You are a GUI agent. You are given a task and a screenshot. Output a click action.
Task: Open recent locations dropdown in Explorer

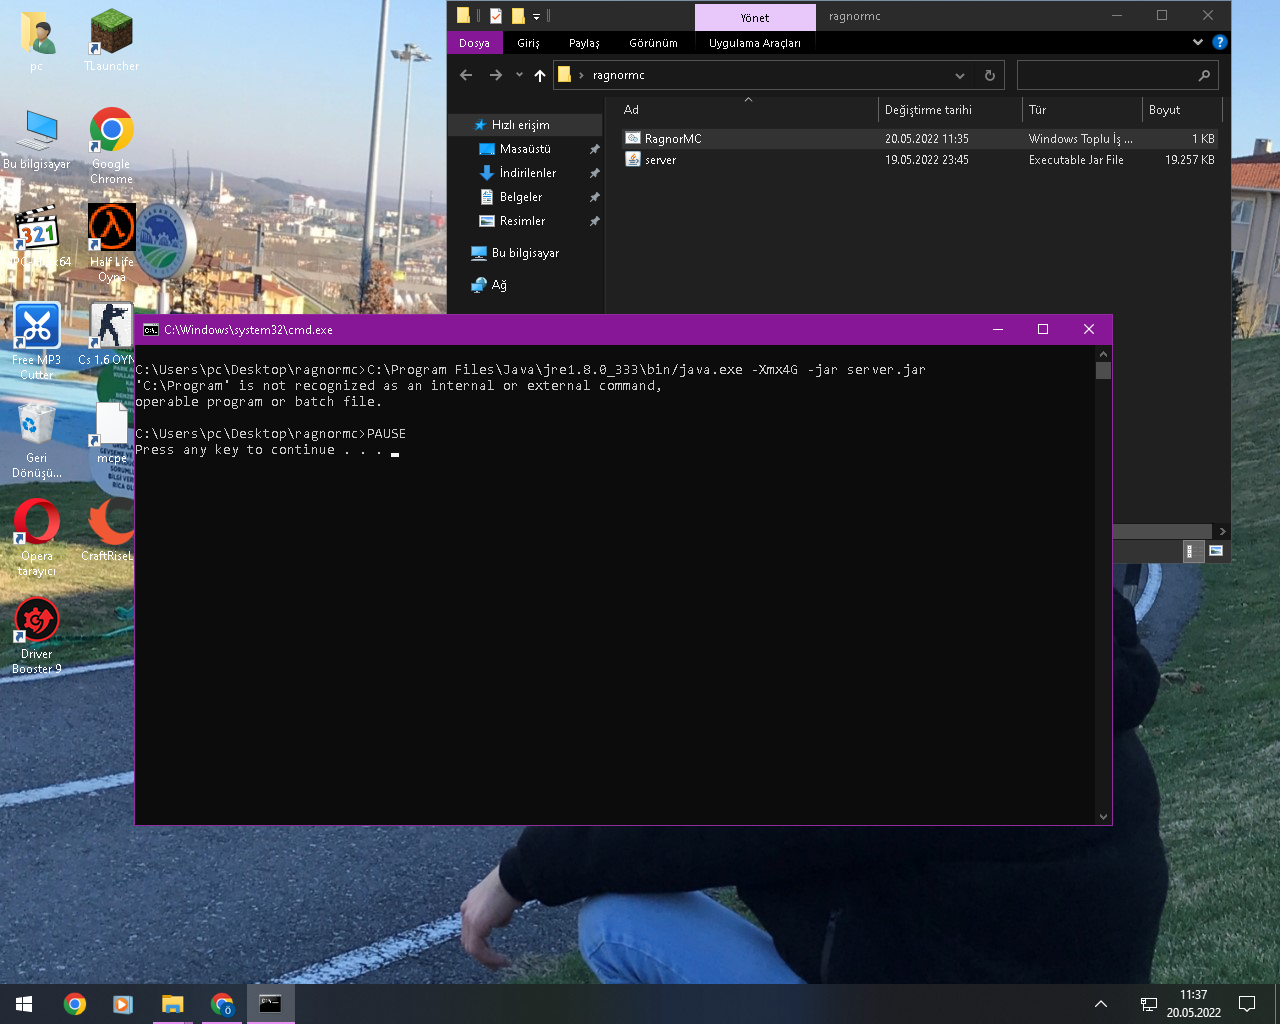point(519,75)
